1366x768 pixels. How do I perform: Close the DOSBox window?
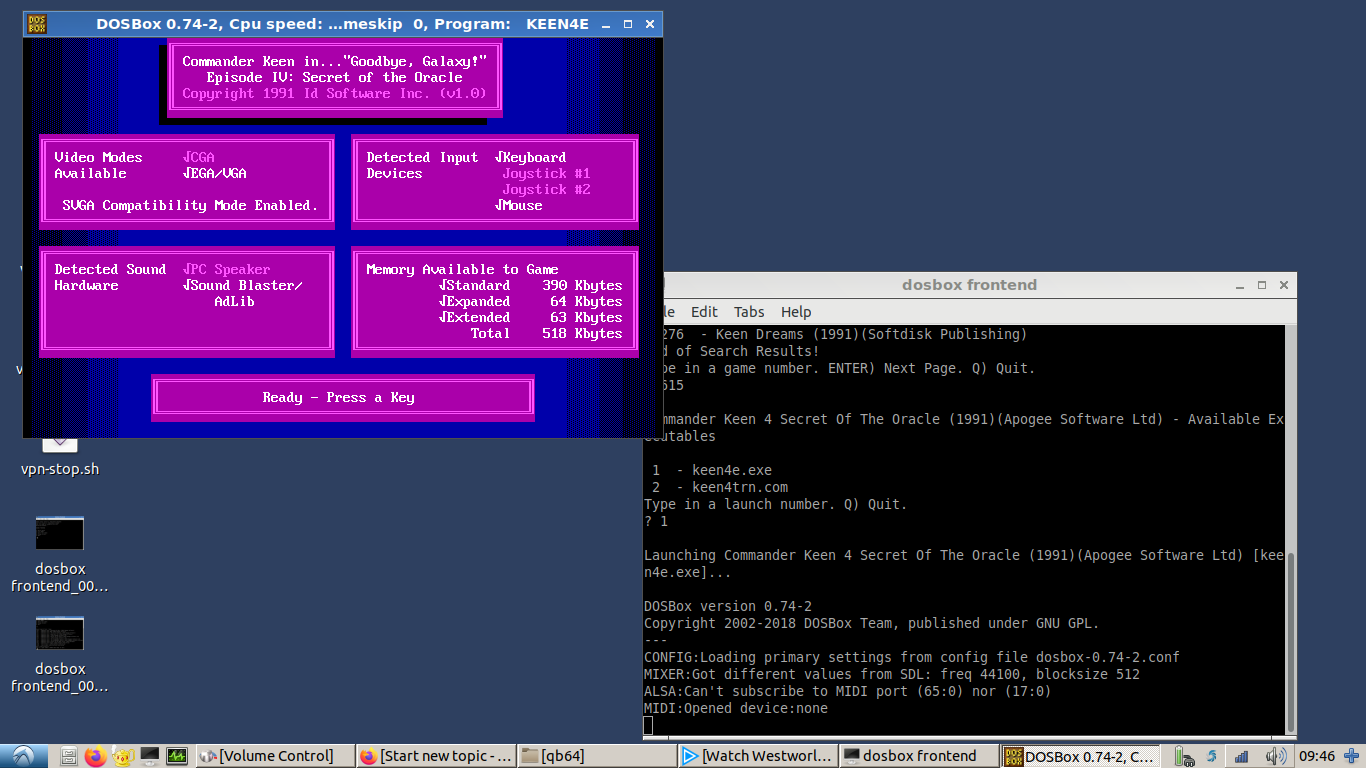[650, 24]
